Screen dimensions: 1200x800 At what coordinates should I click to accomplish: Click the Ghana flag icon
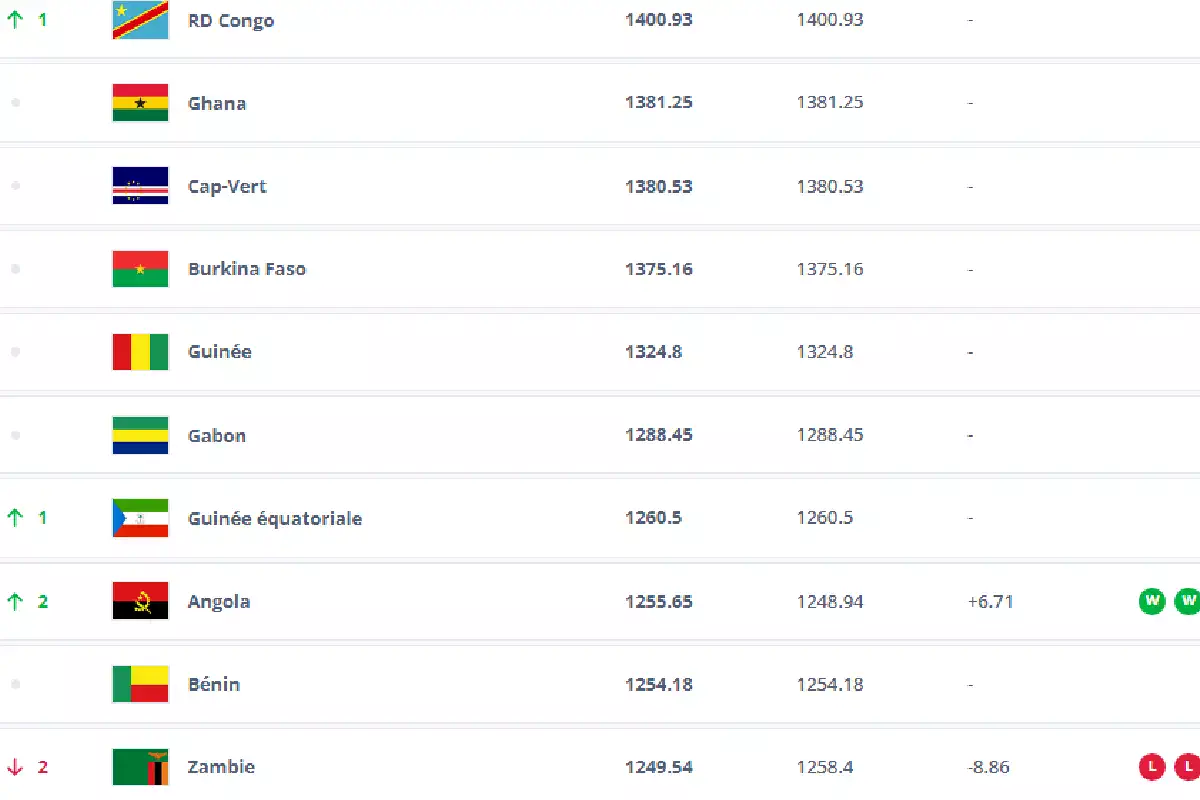140,103
